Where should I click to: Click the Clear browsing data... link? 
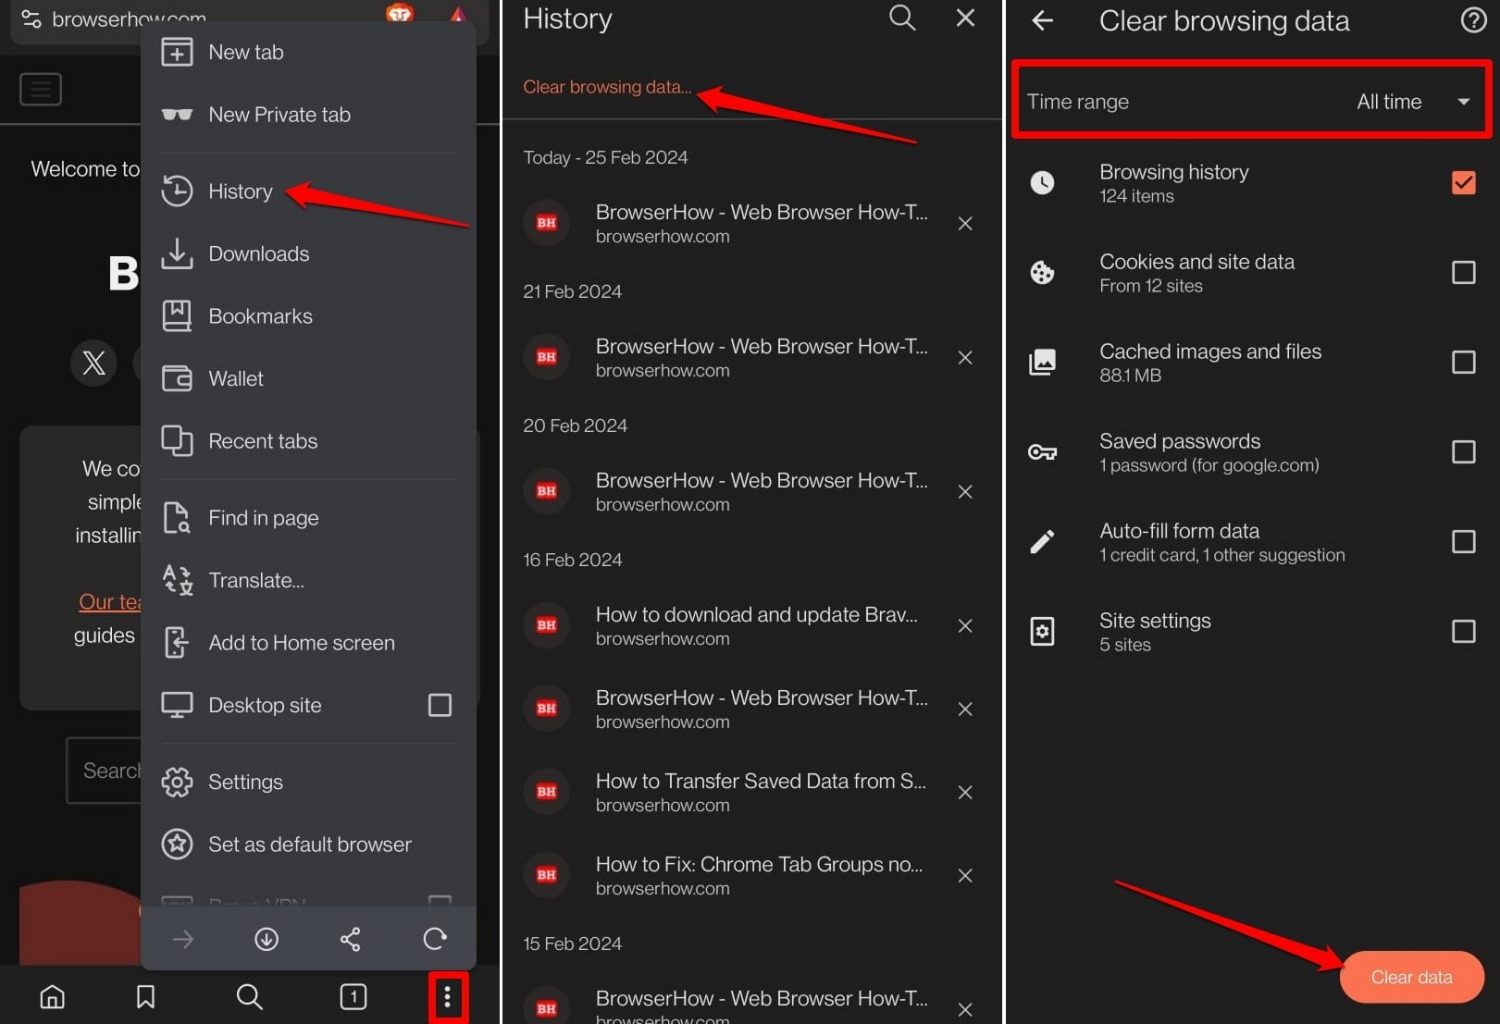607,87
